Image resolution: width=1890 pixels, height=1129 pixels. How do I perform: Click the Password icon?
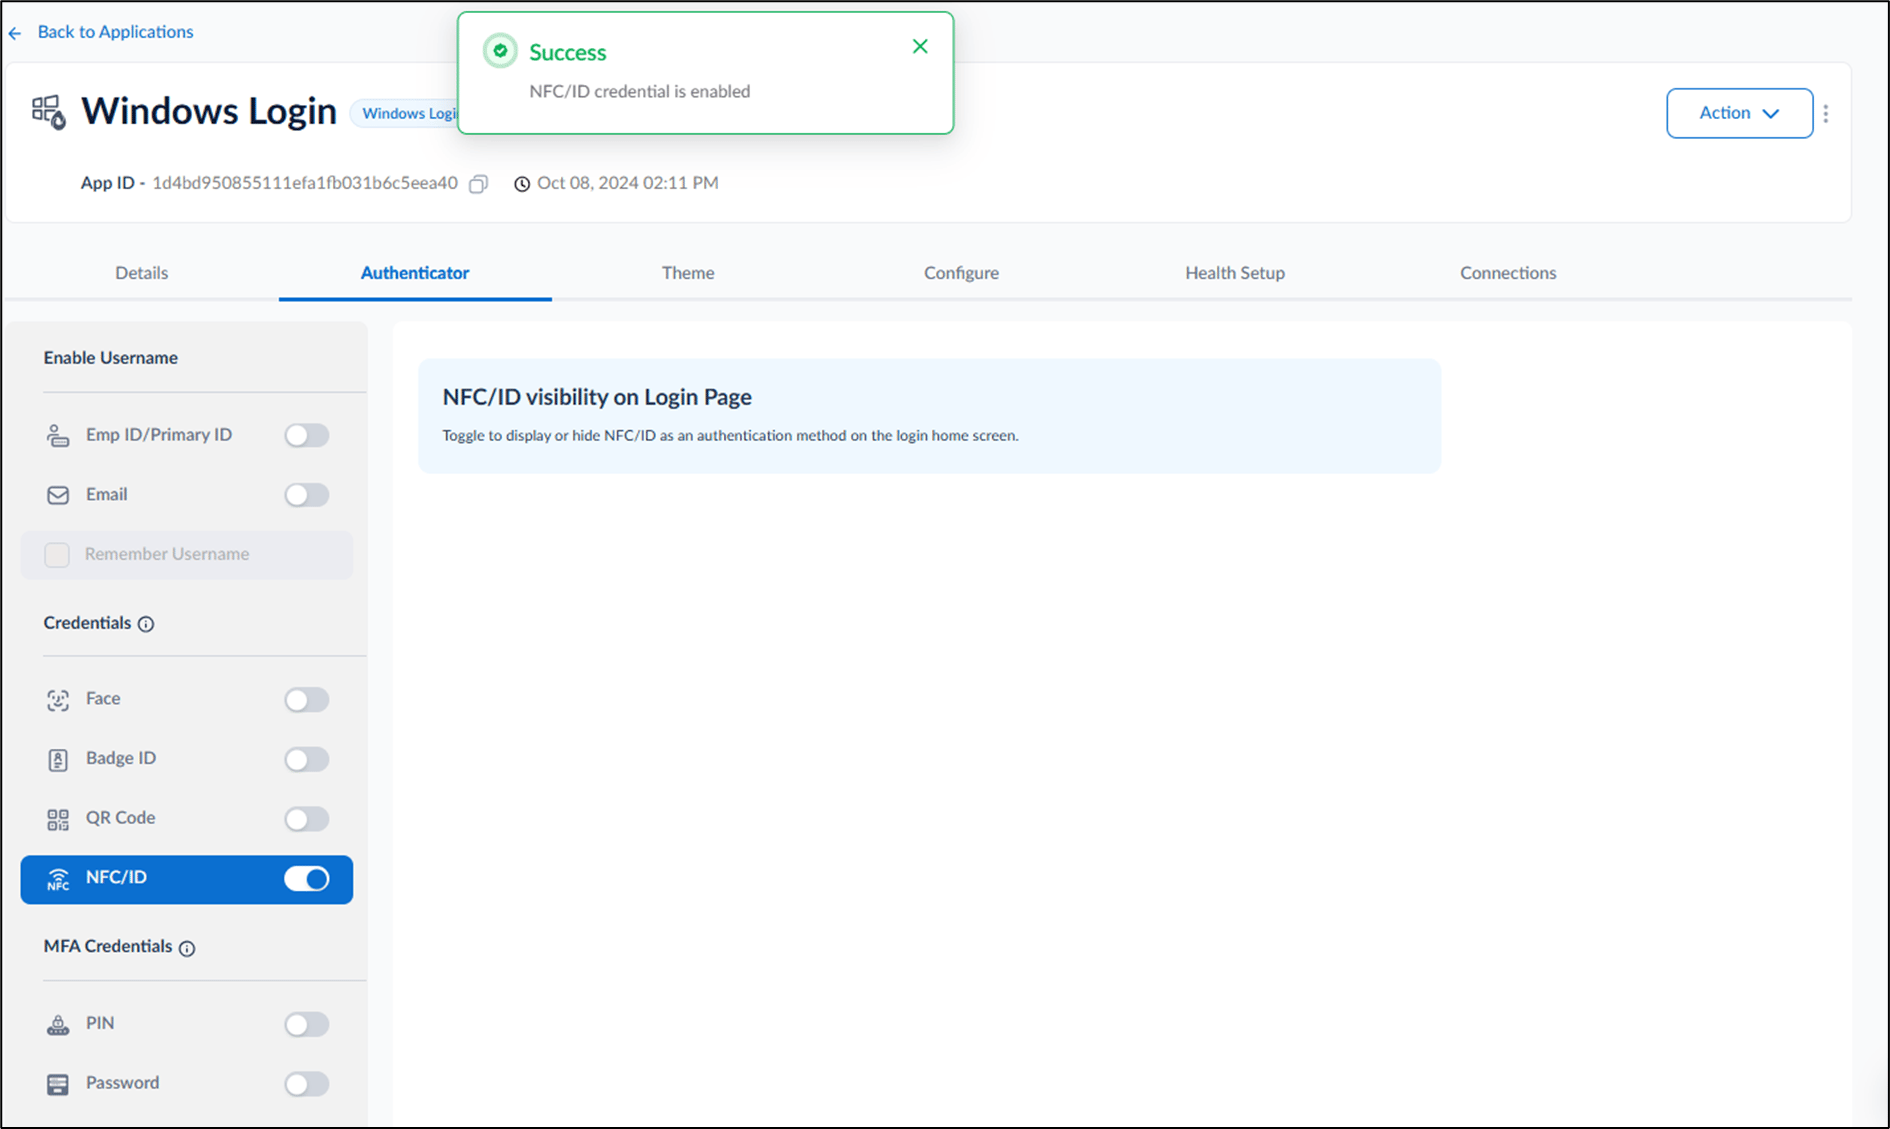pos(58,1084)
